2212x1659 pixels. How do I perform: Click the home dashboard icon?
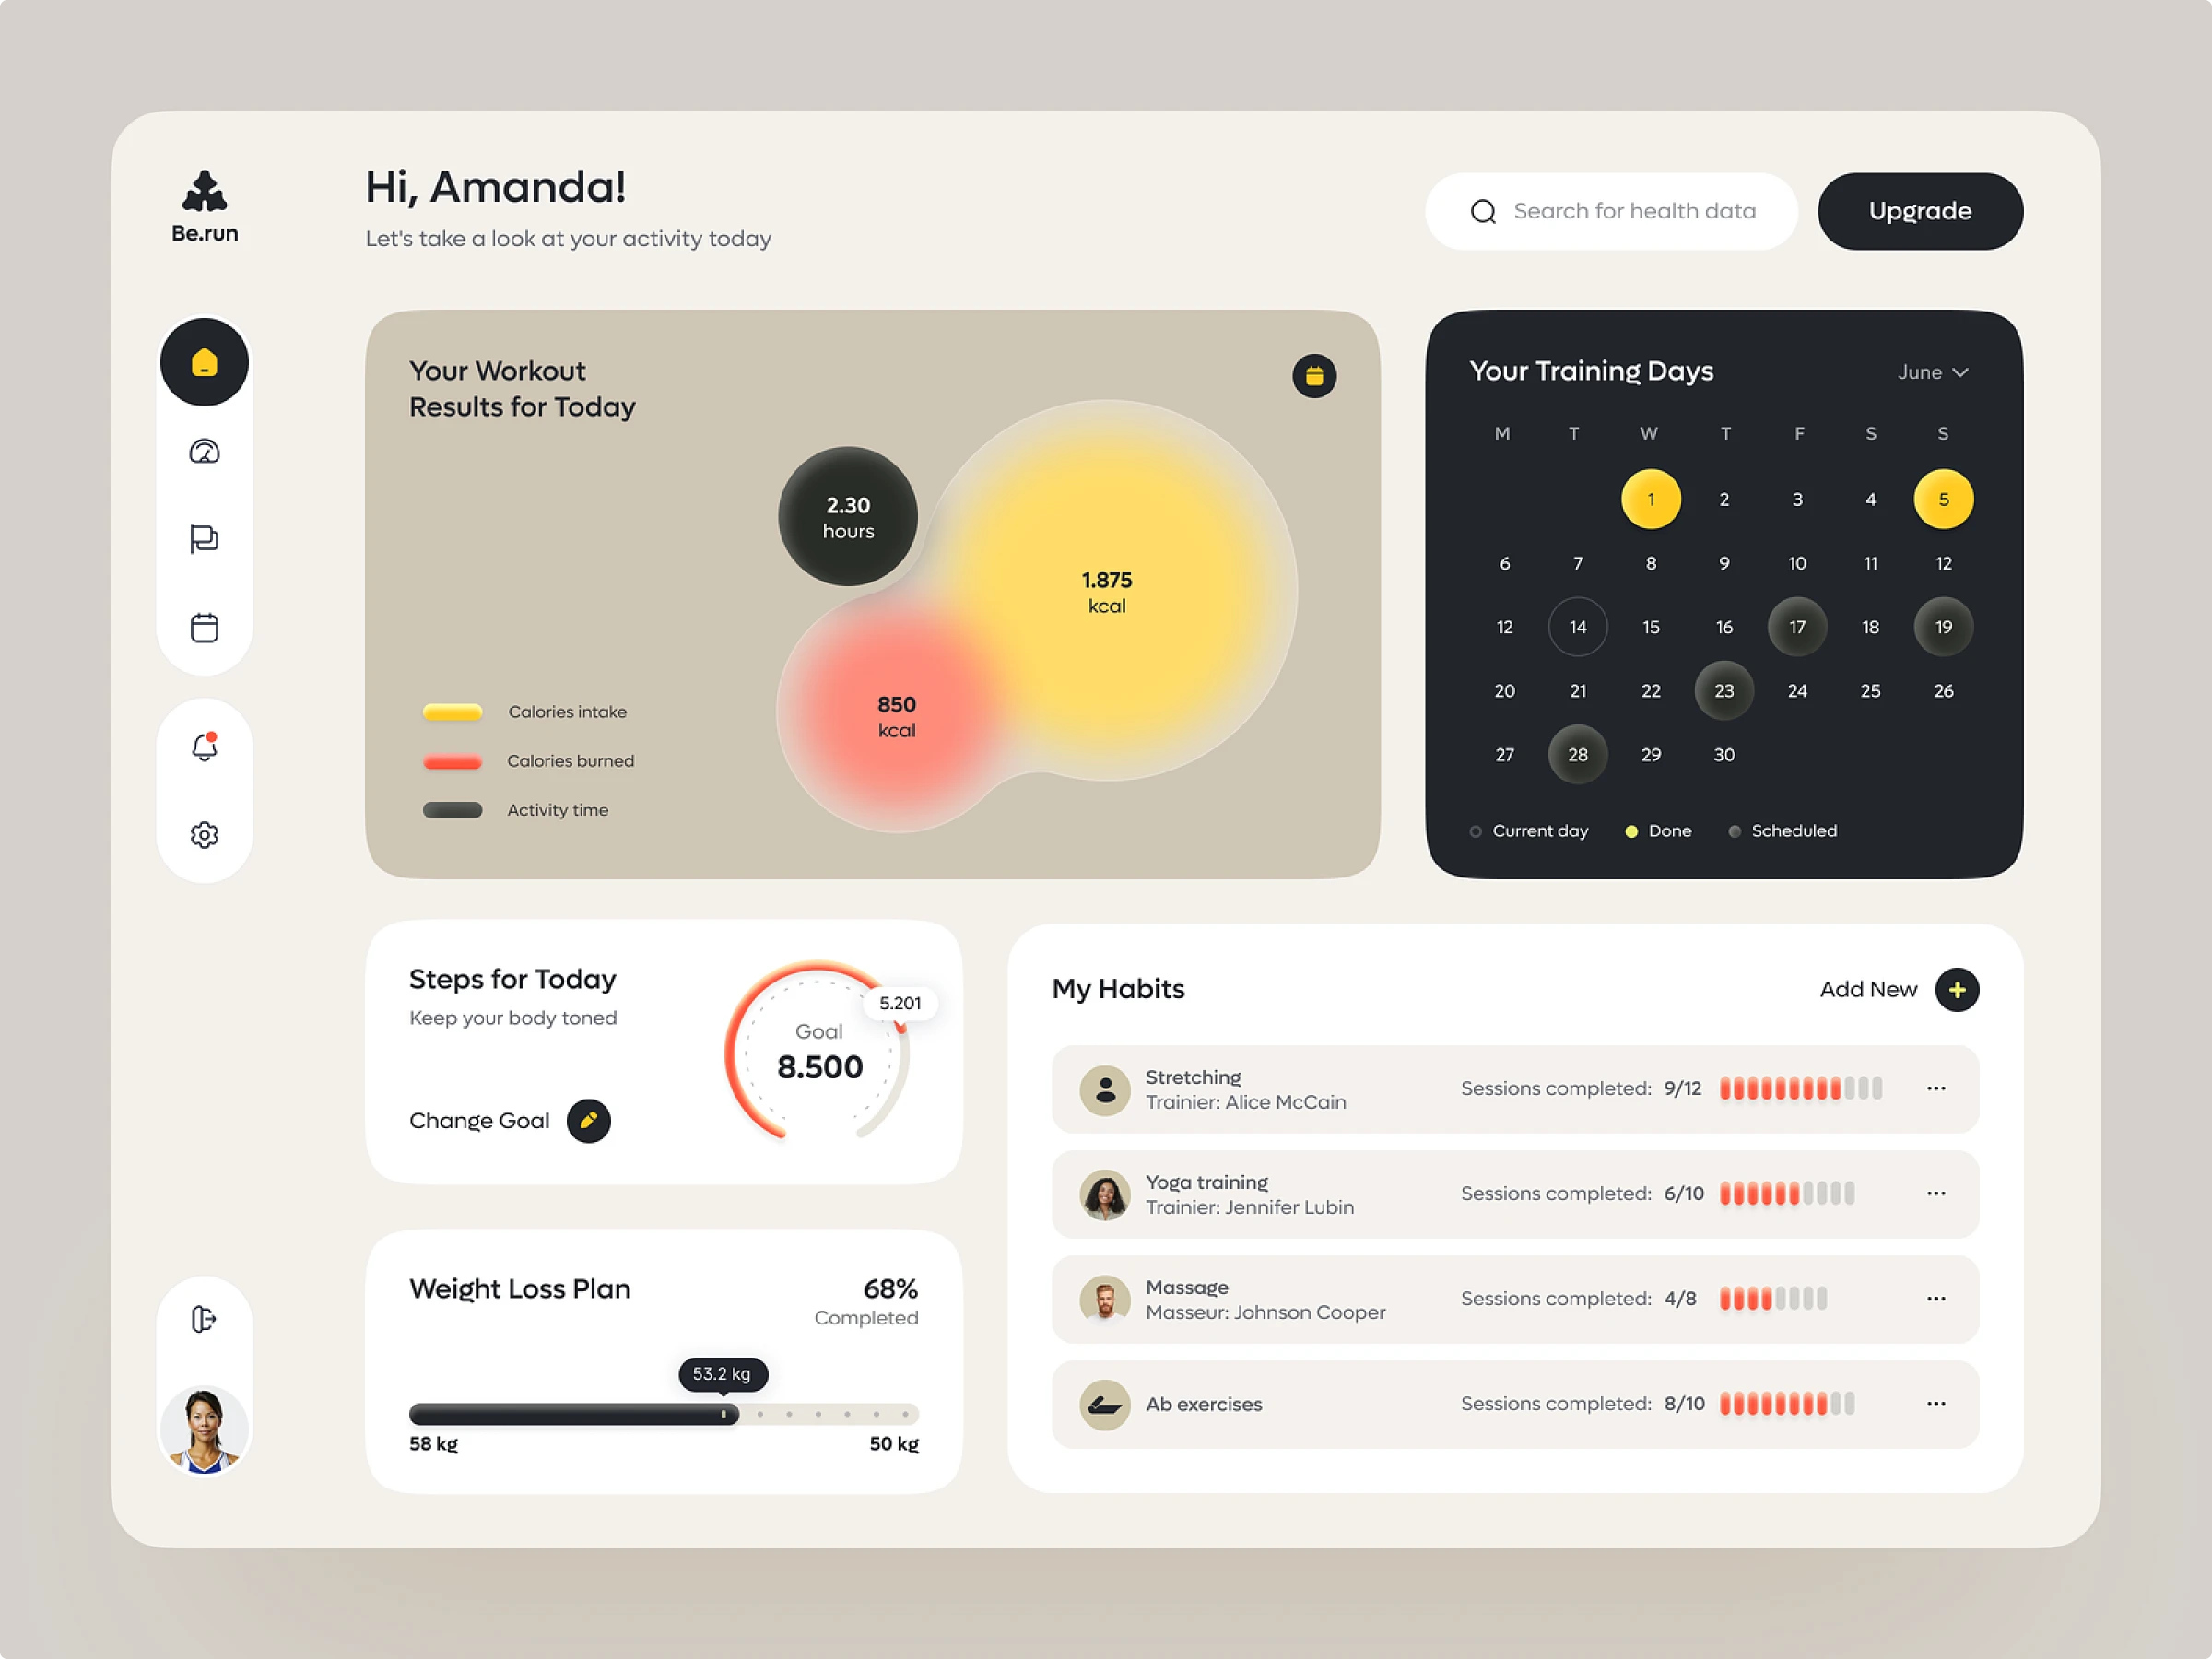click(x=207, y=368)
